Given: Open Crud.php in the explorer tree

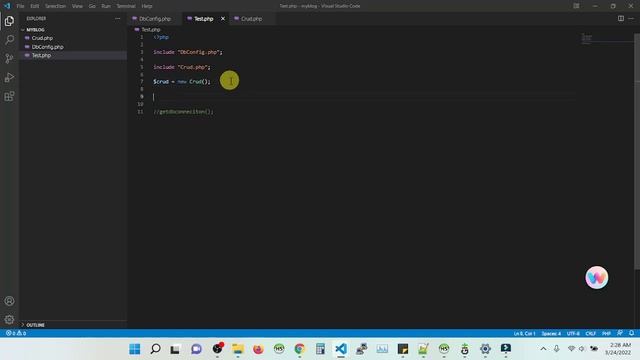Looking at the screenshot, I should click(x=42, y=38).
